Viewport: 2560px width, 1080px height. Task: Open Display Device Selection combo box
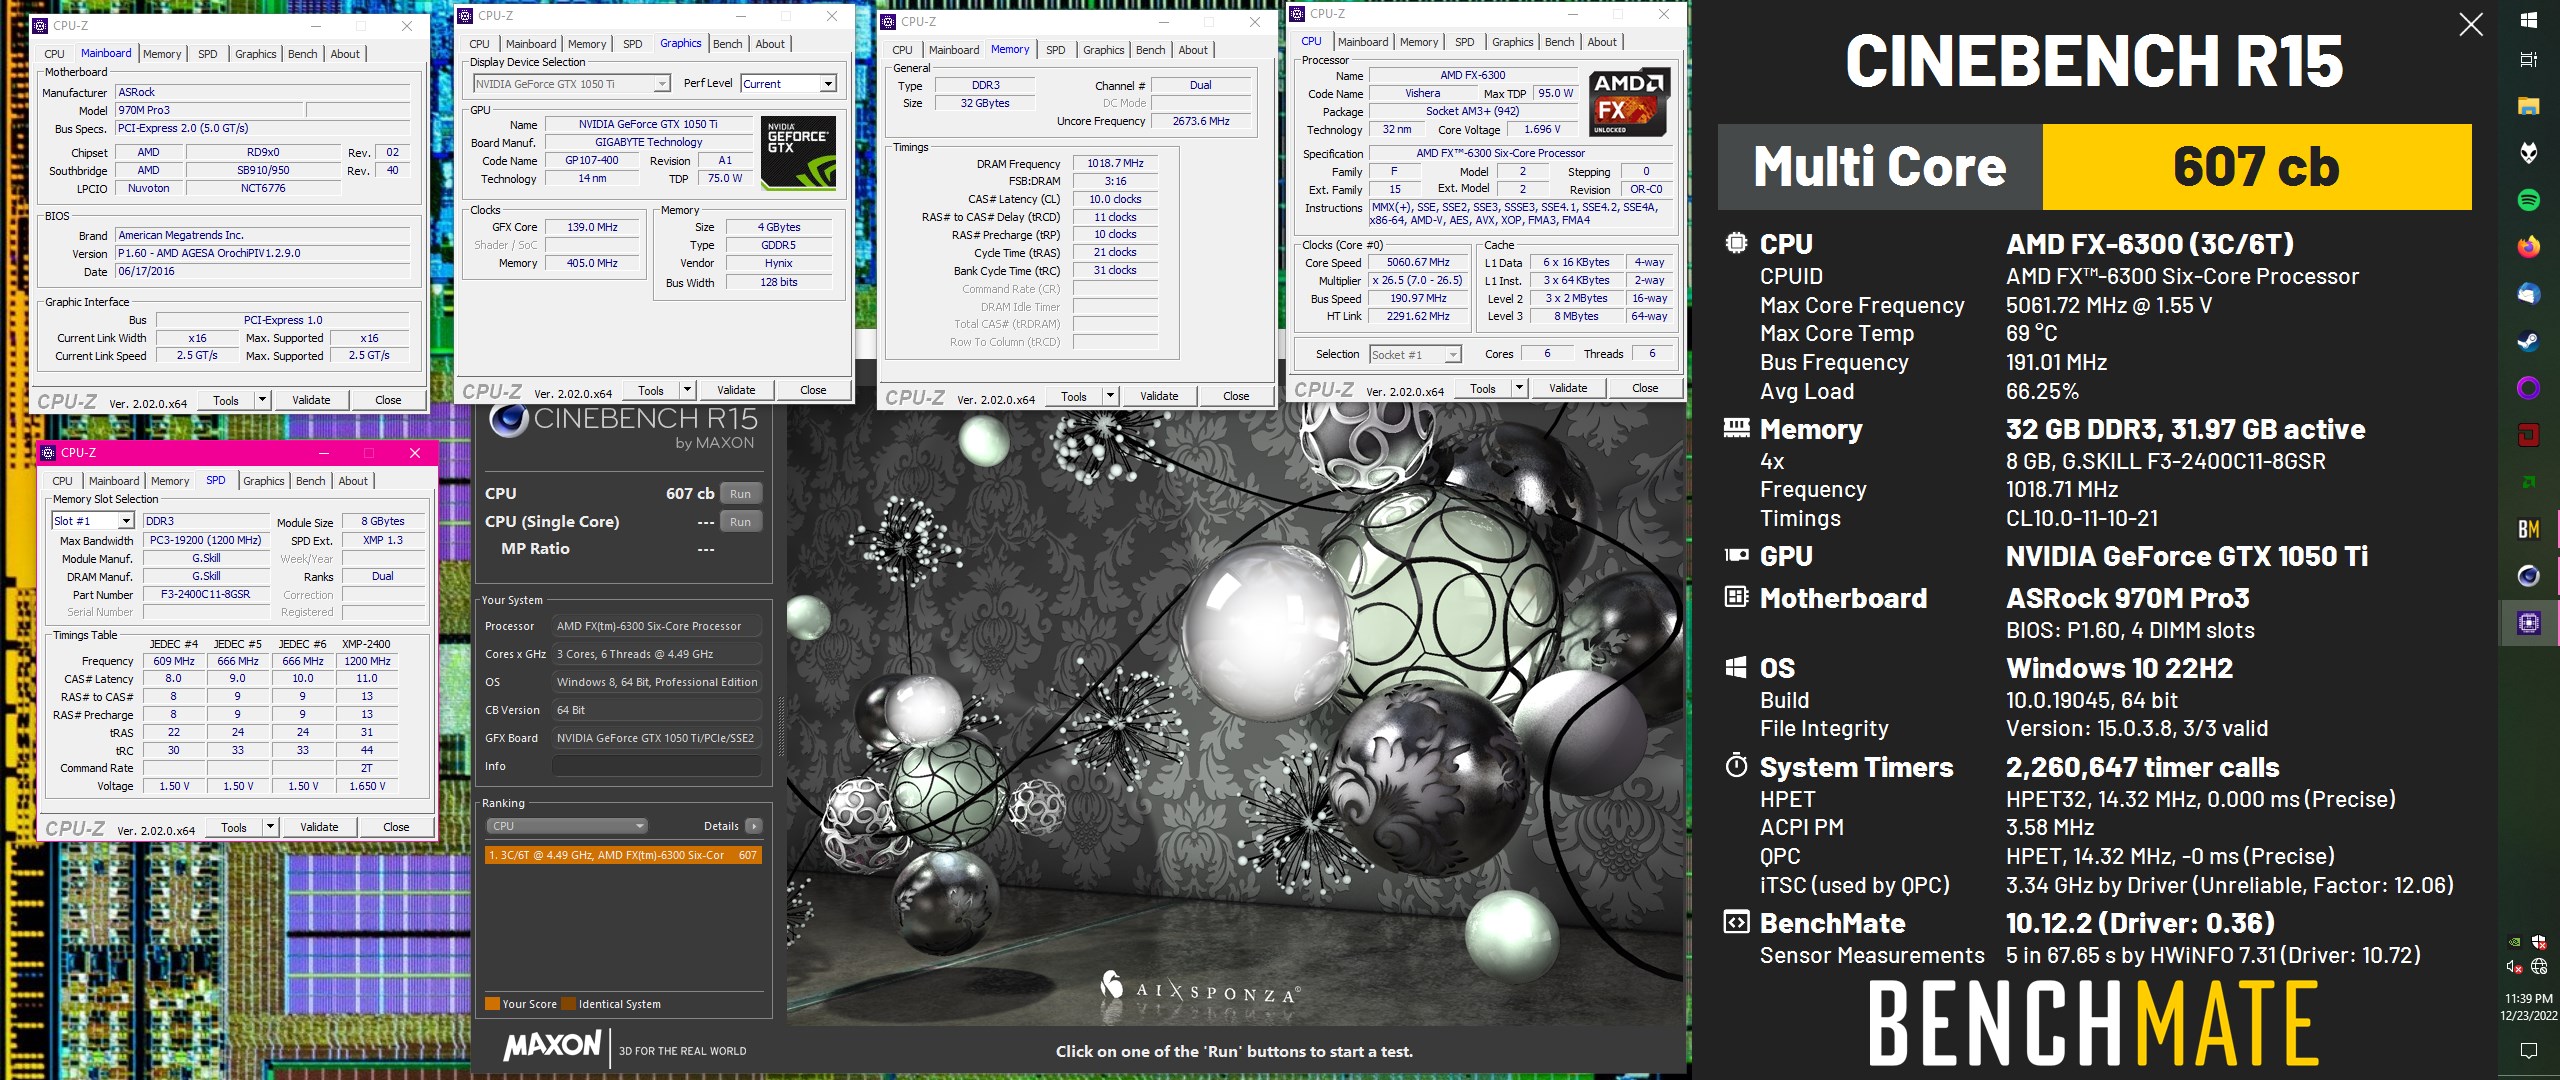(x=572, y=84)
